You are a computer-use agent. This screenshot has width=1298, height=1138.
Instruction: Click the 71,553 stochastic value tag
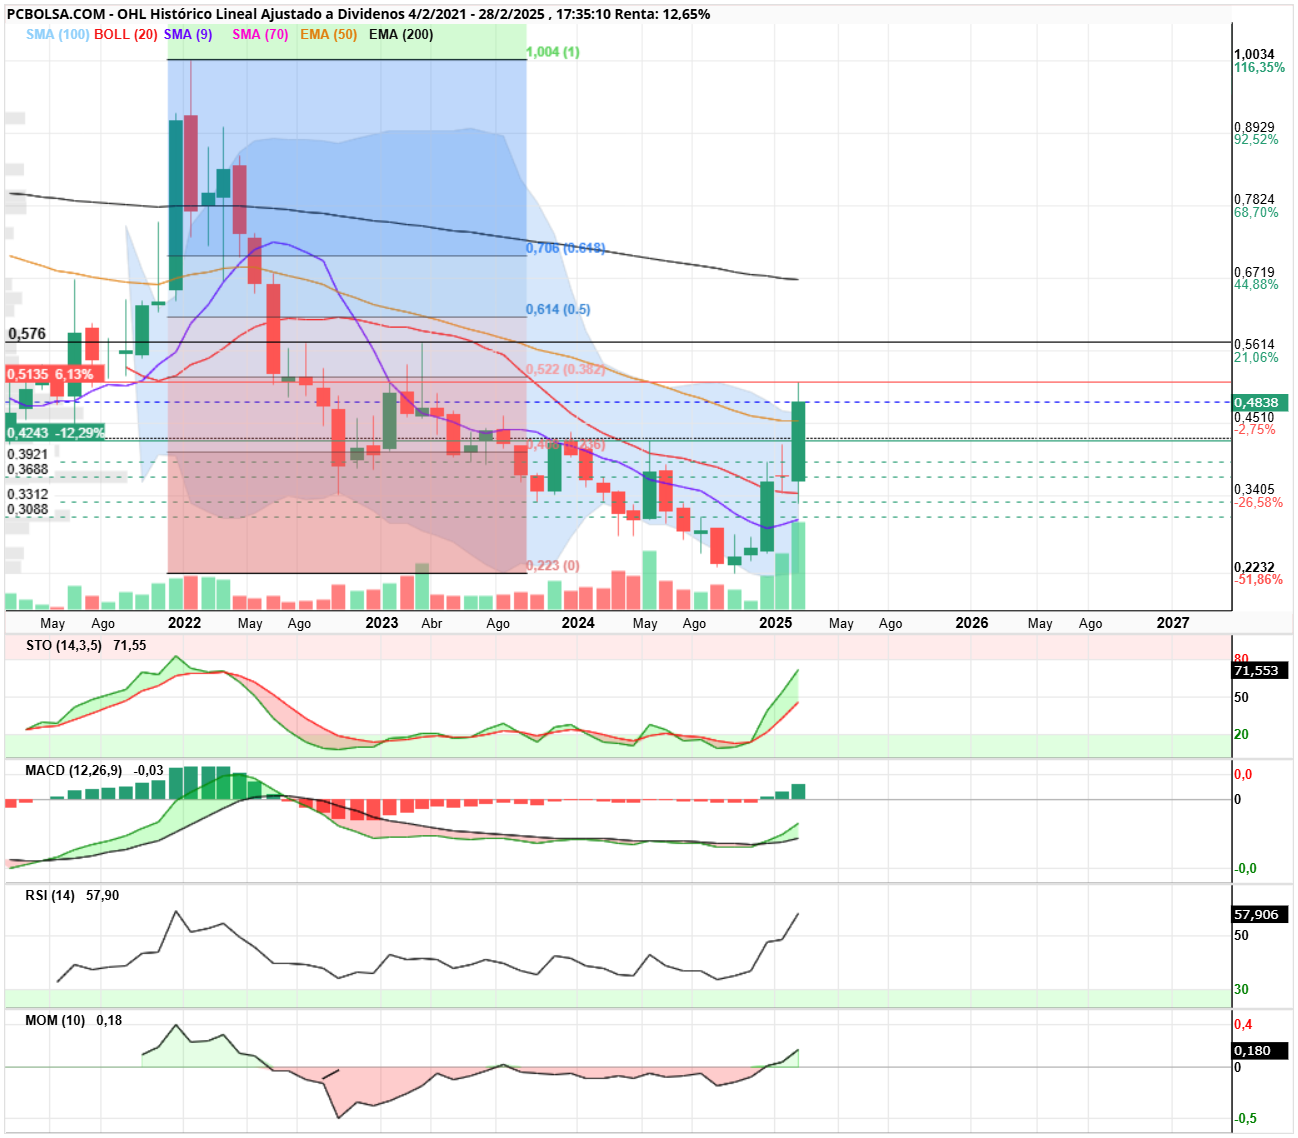click(1260, 671)
